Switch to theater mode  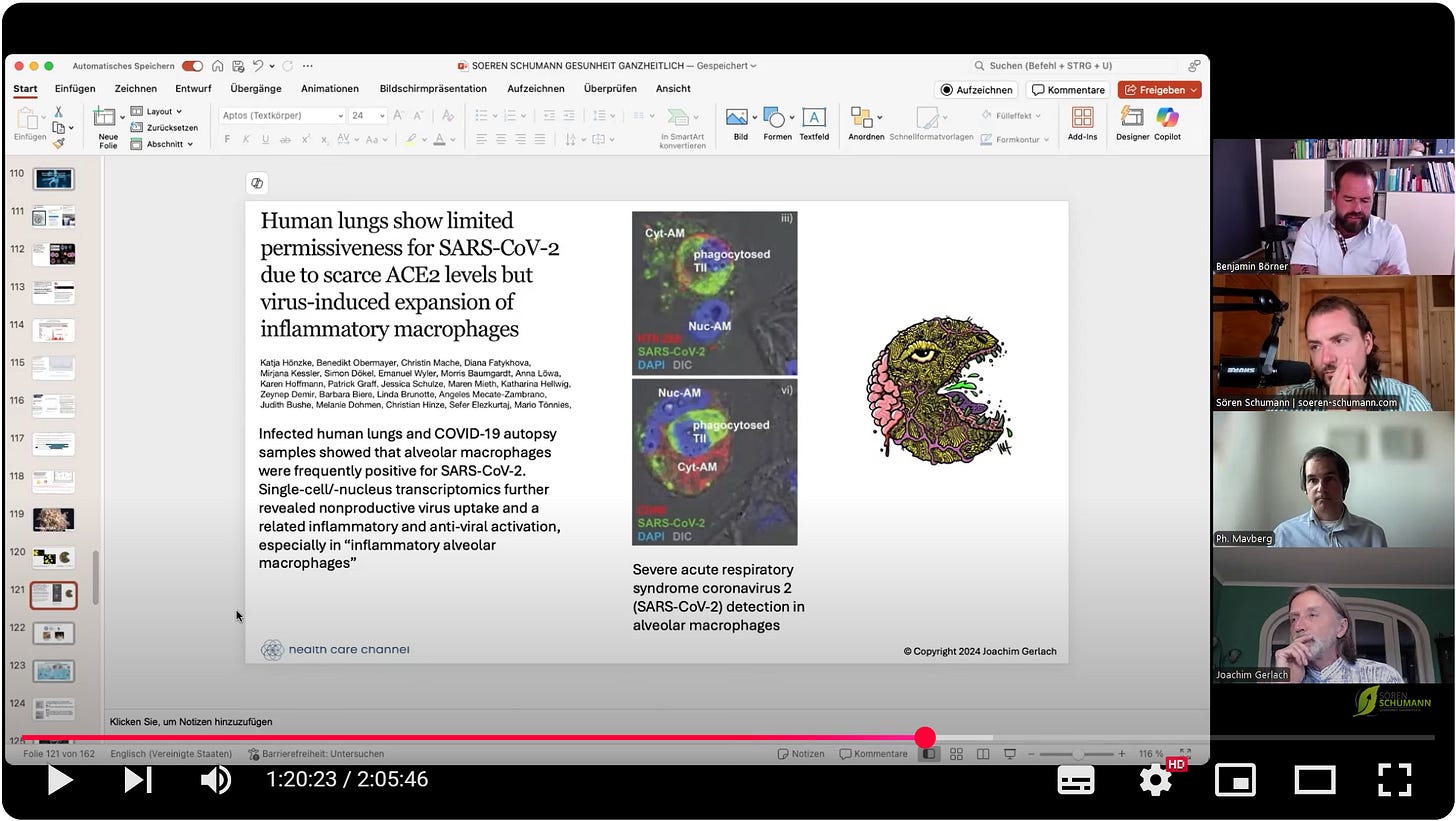click(x=1314, y=780)
